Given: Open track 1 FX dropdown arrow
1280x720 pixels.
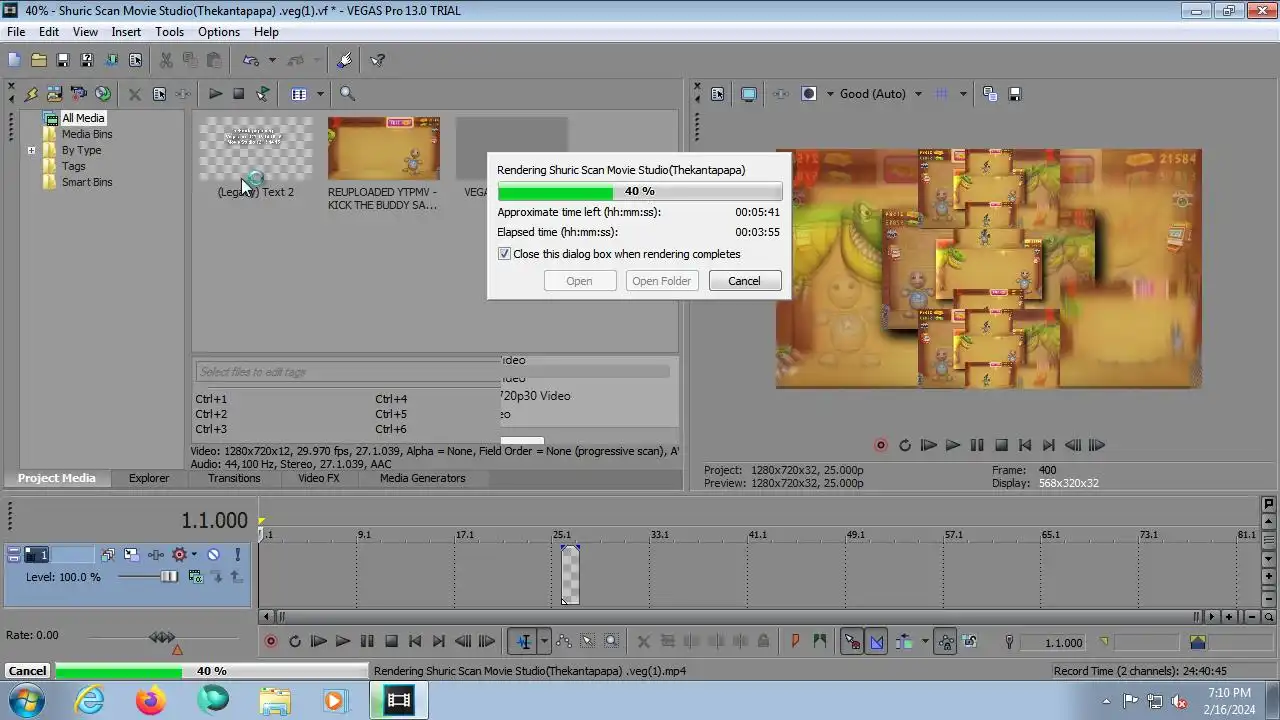Looking at the screenshot, I should [194, 554].
